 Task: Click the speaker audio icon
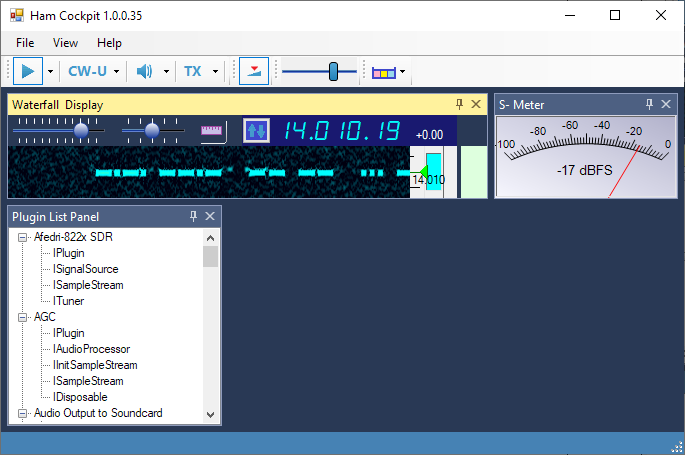coord(145,72)
